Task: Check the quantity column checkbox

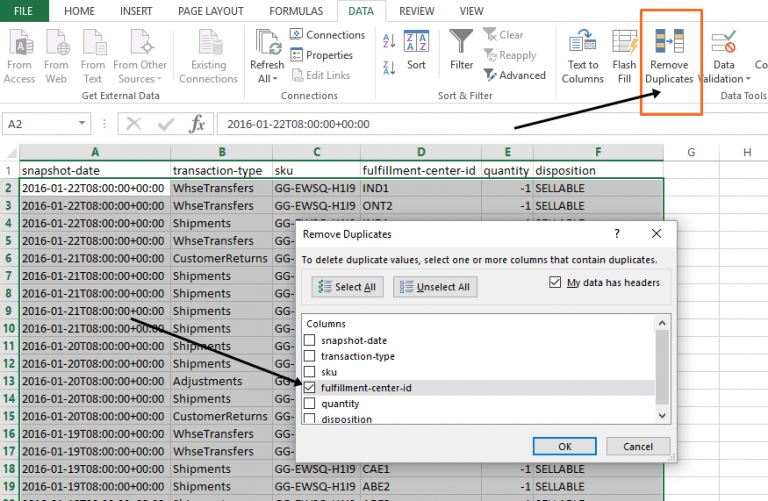Action: [310, 403]
